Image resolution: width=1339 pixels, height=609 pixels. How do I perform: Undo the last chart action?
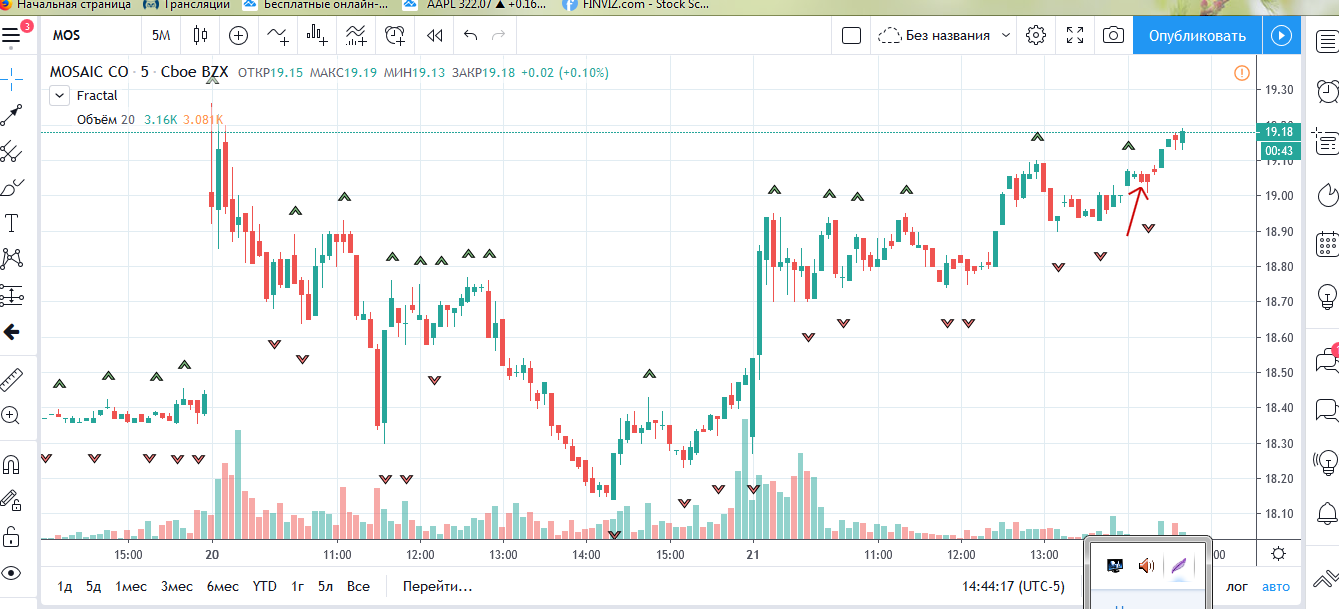click(x=470, y=36)
